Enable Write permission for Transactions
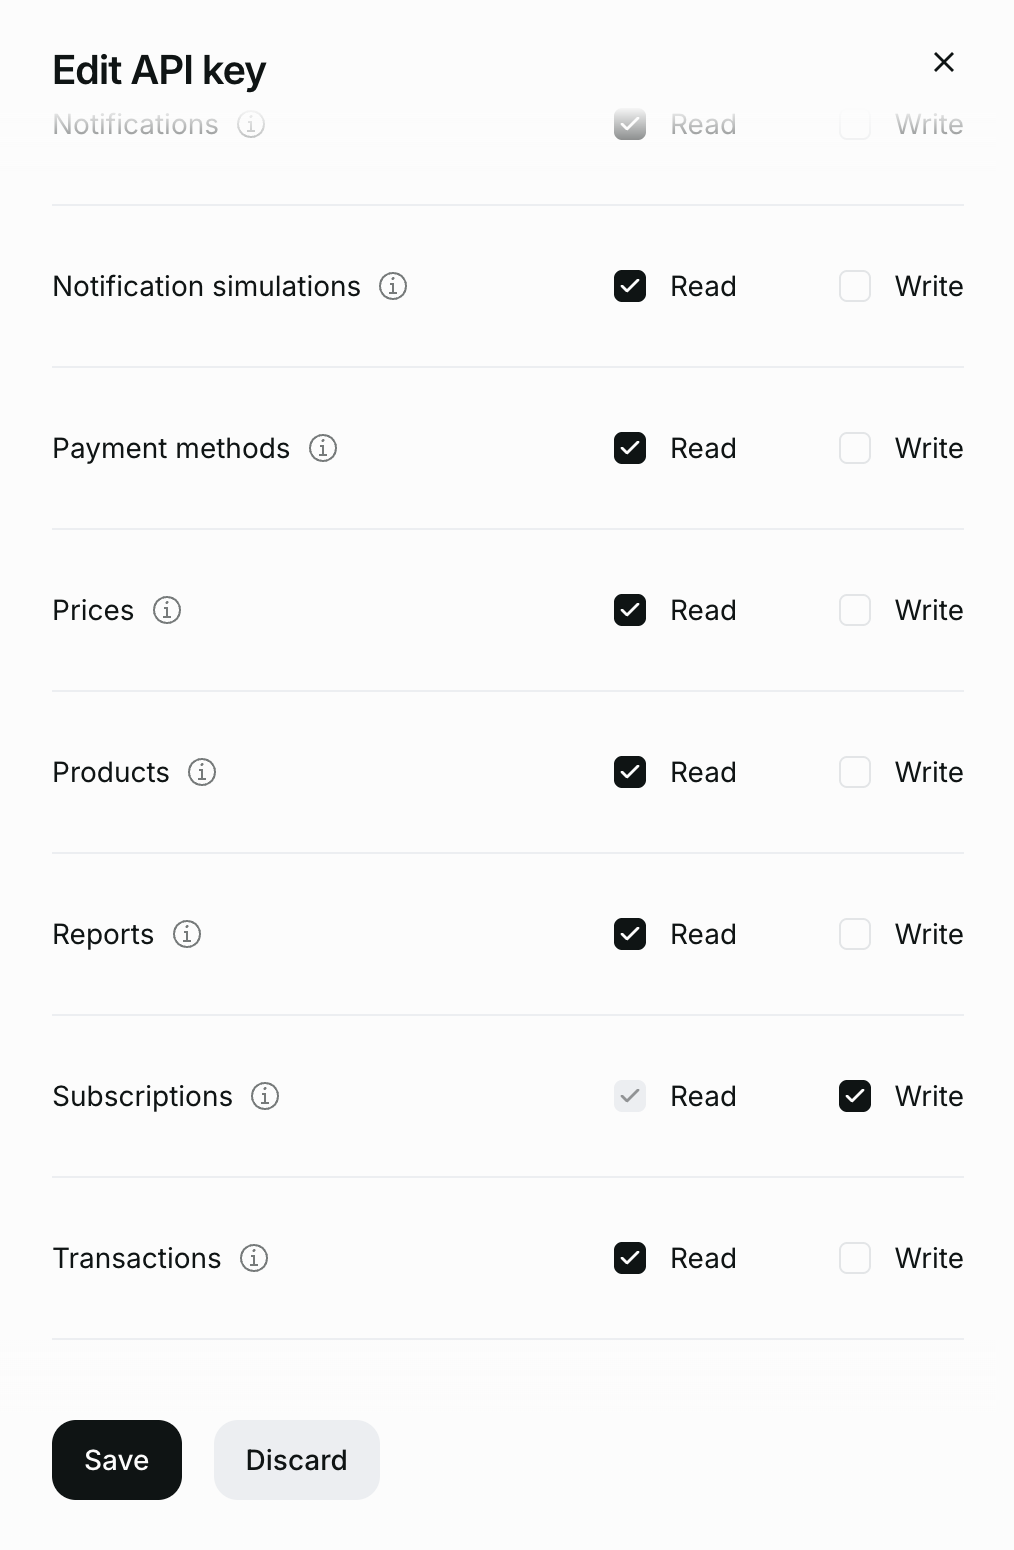 (x=855, y=1258)
